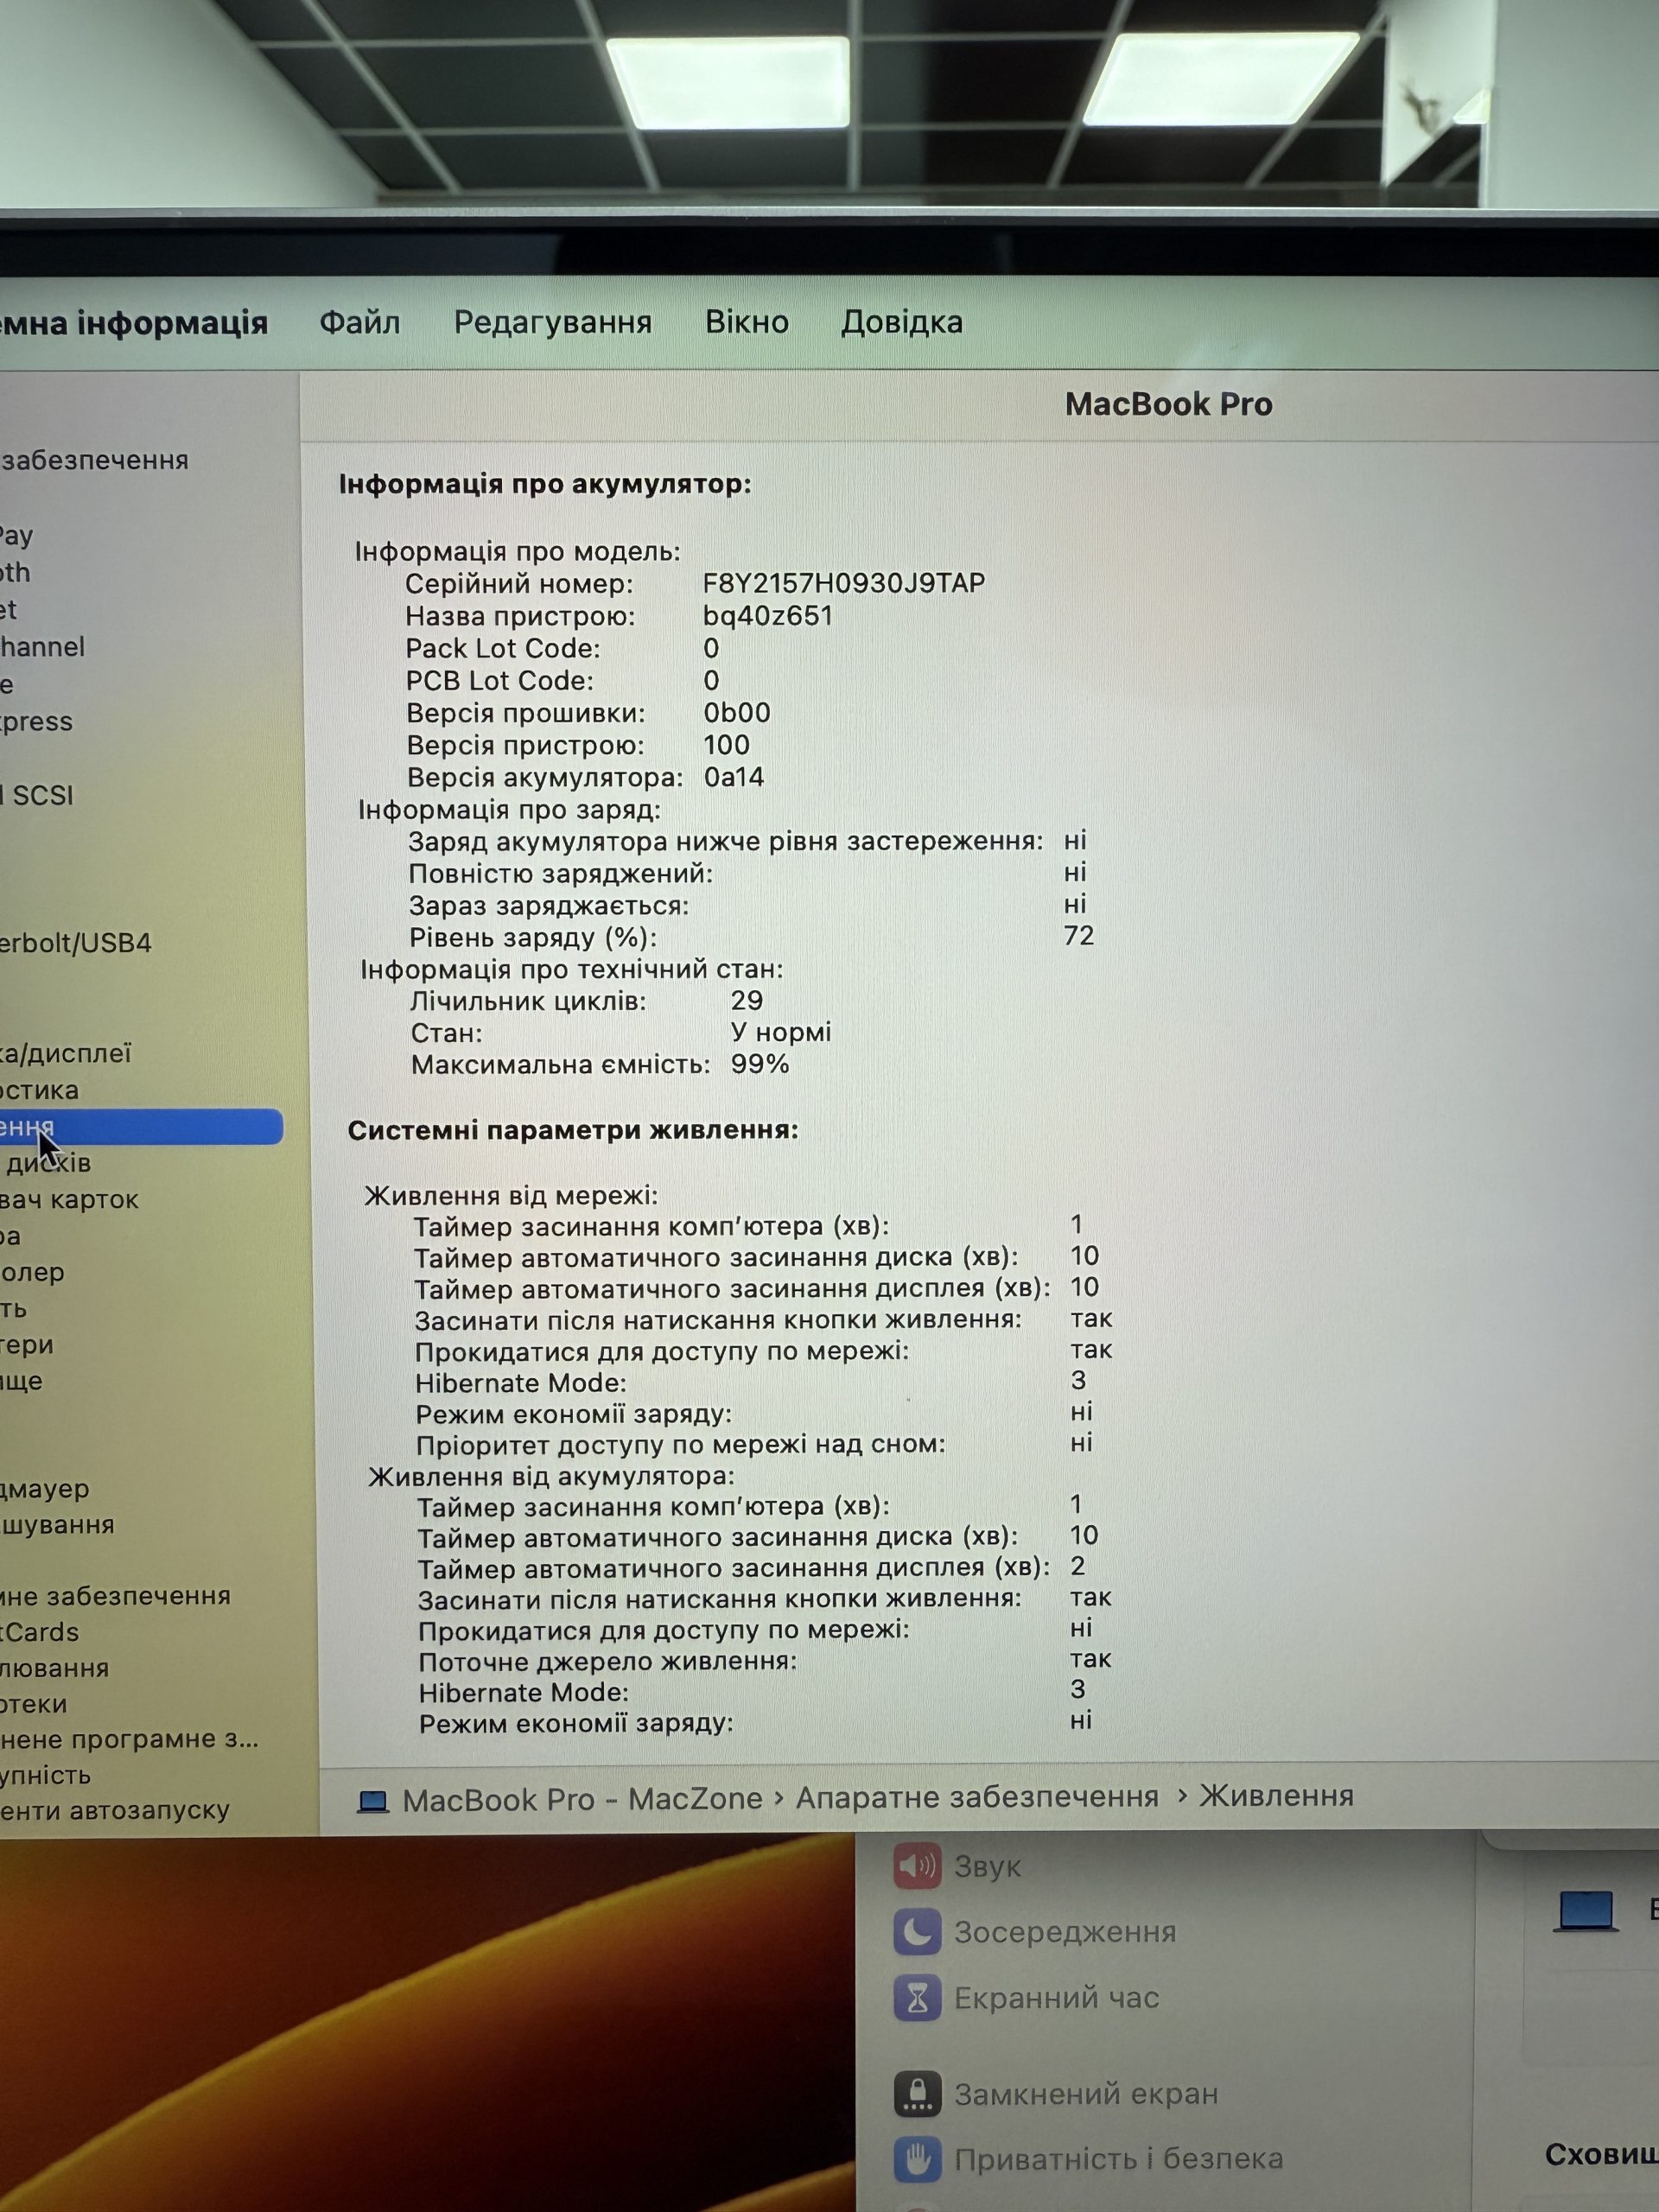This screenshot has width=1659, height=2212.
Task: Click Живлення in the path bar
Action: pyautogui.click(x=1277, y=1795)
